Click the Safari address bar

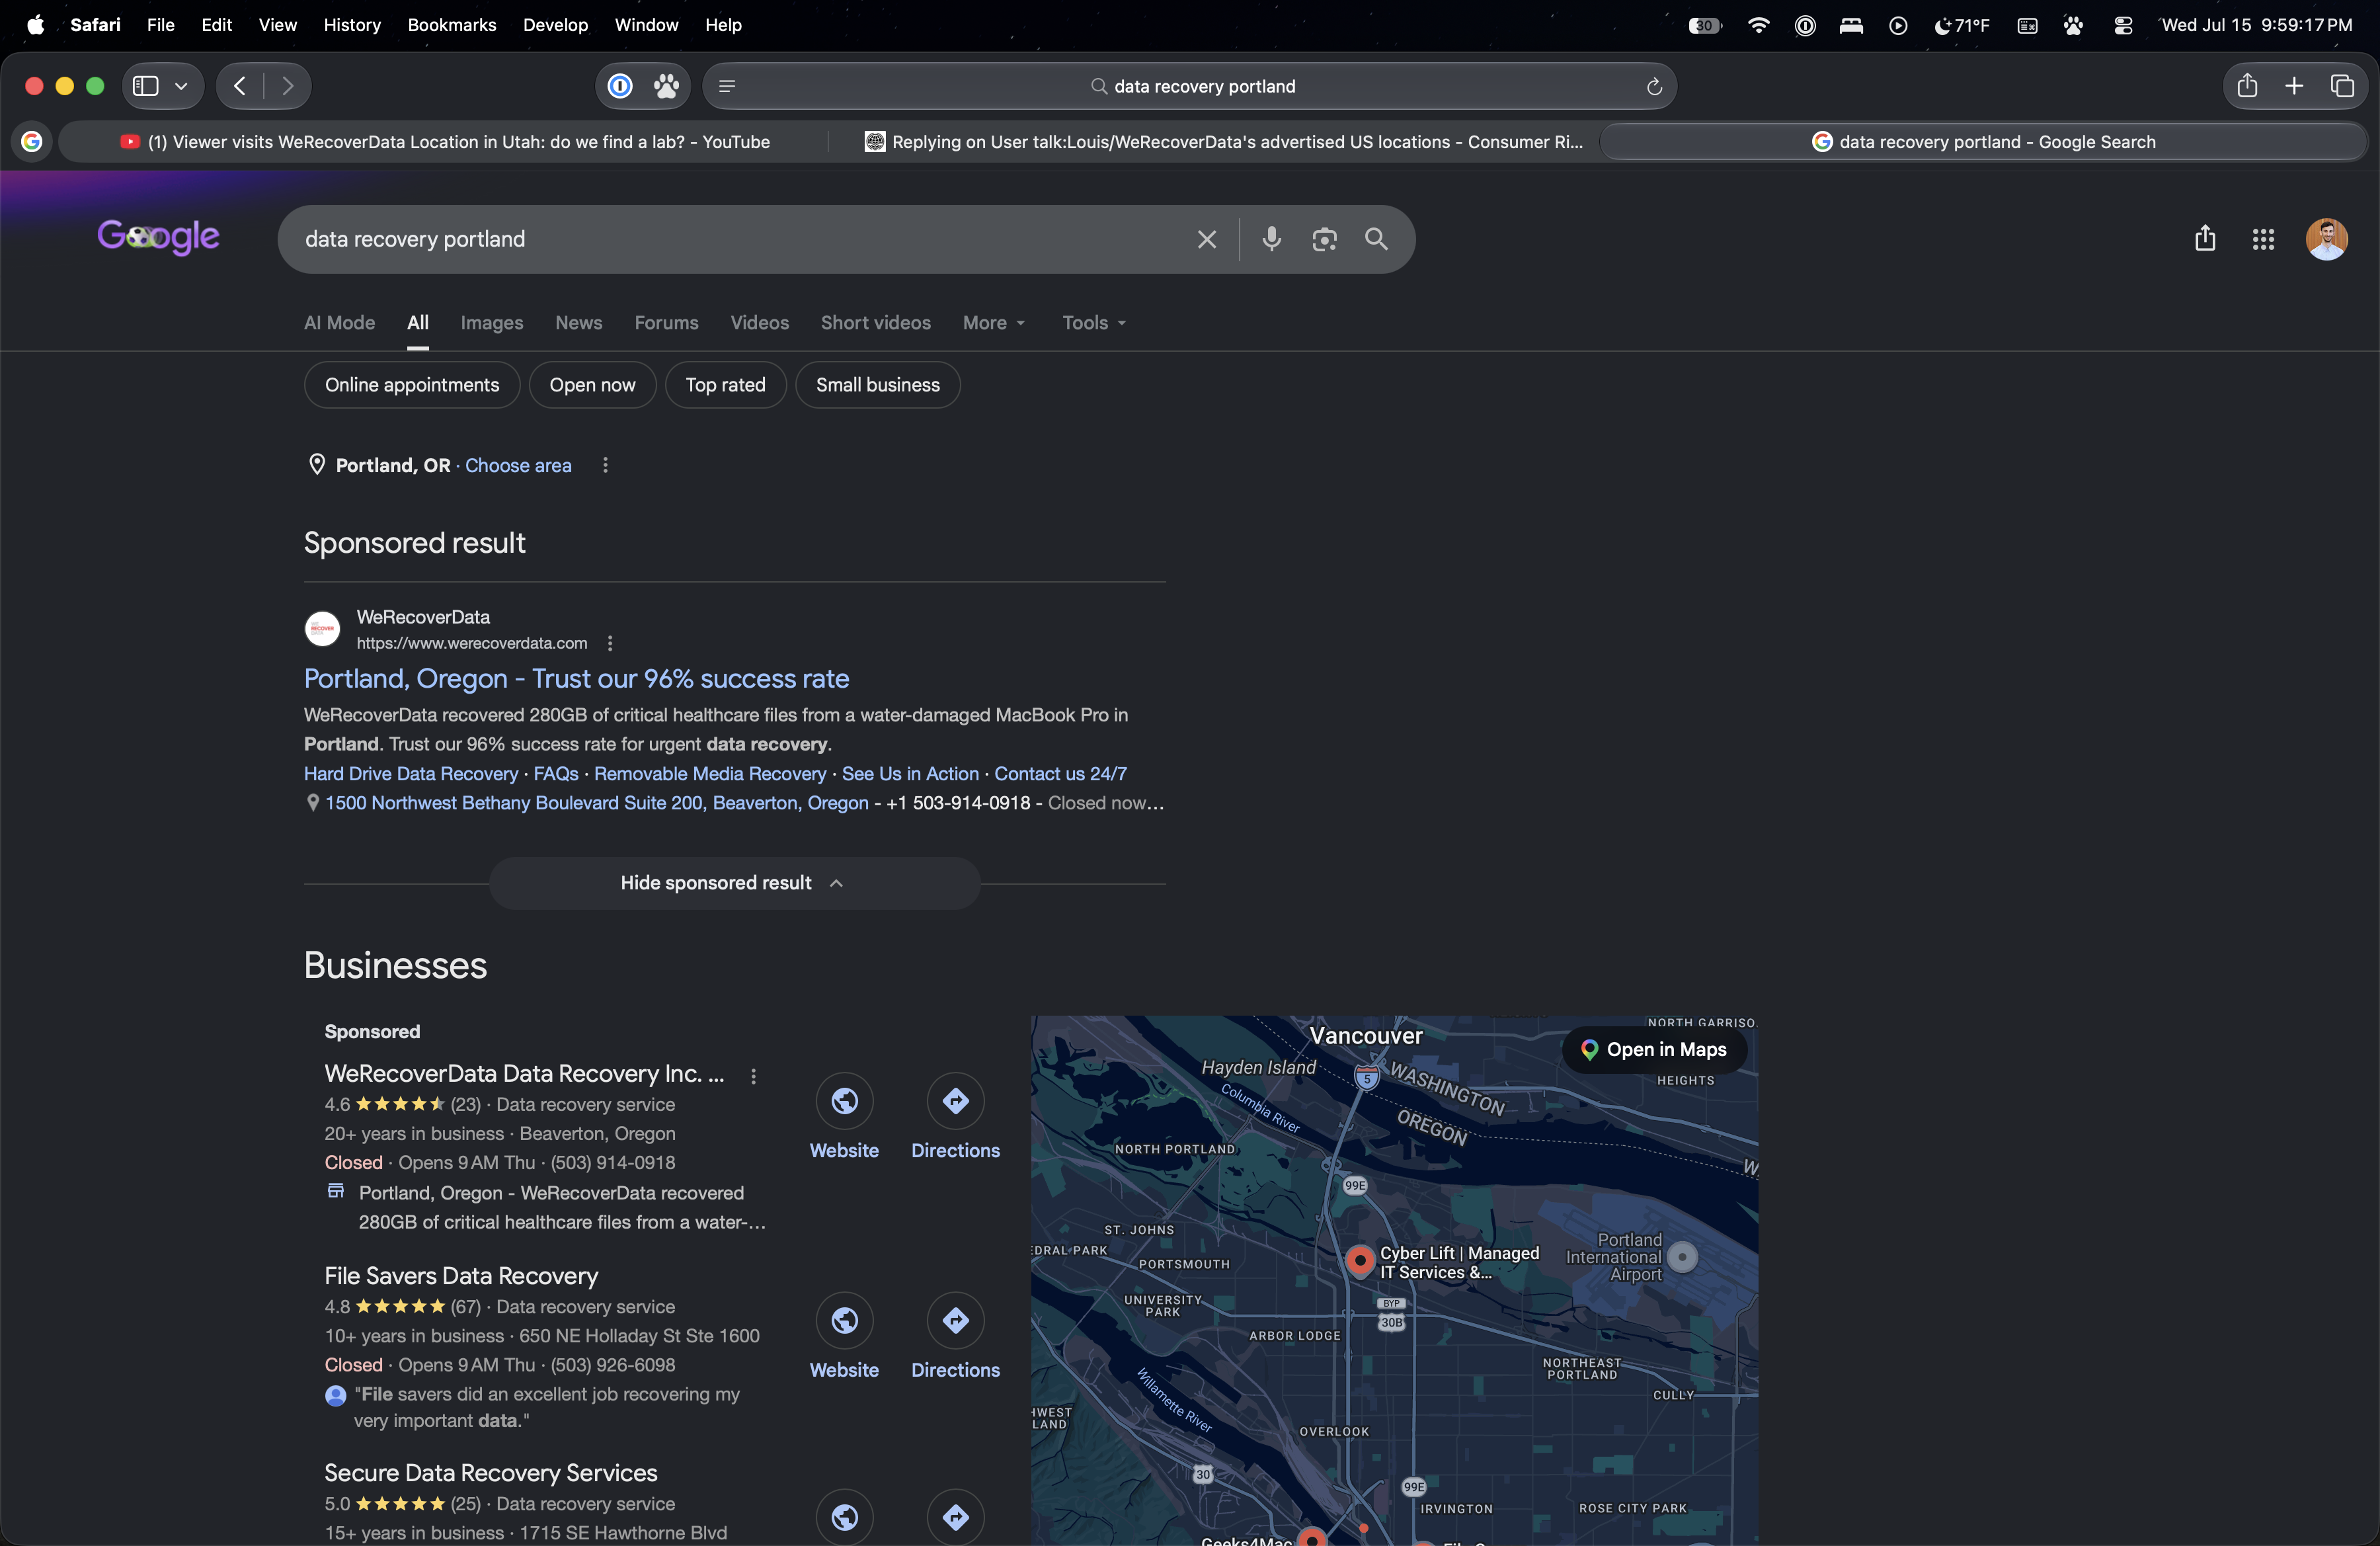1190,86
